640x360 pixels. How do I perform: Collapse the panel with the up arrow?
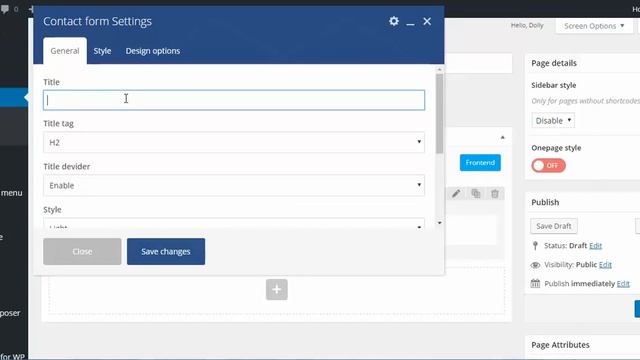[502, 138]
